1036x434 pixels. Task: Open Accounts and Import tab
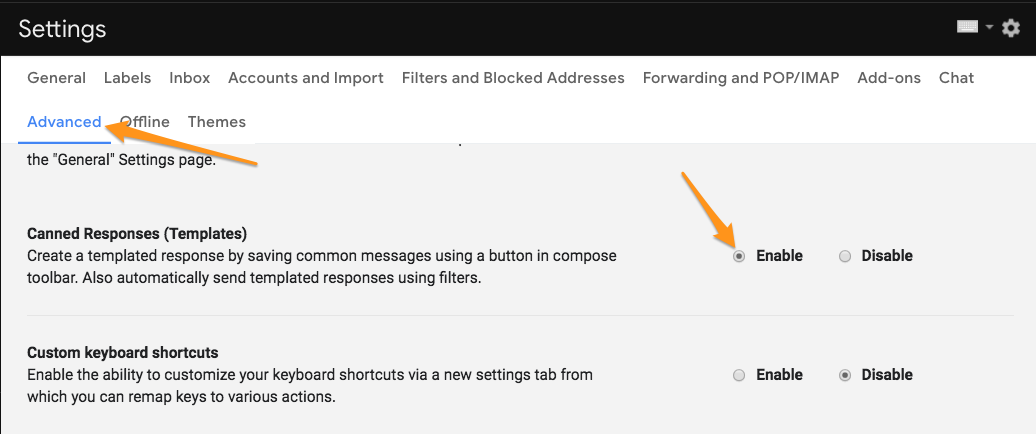(x=306, y=78)
